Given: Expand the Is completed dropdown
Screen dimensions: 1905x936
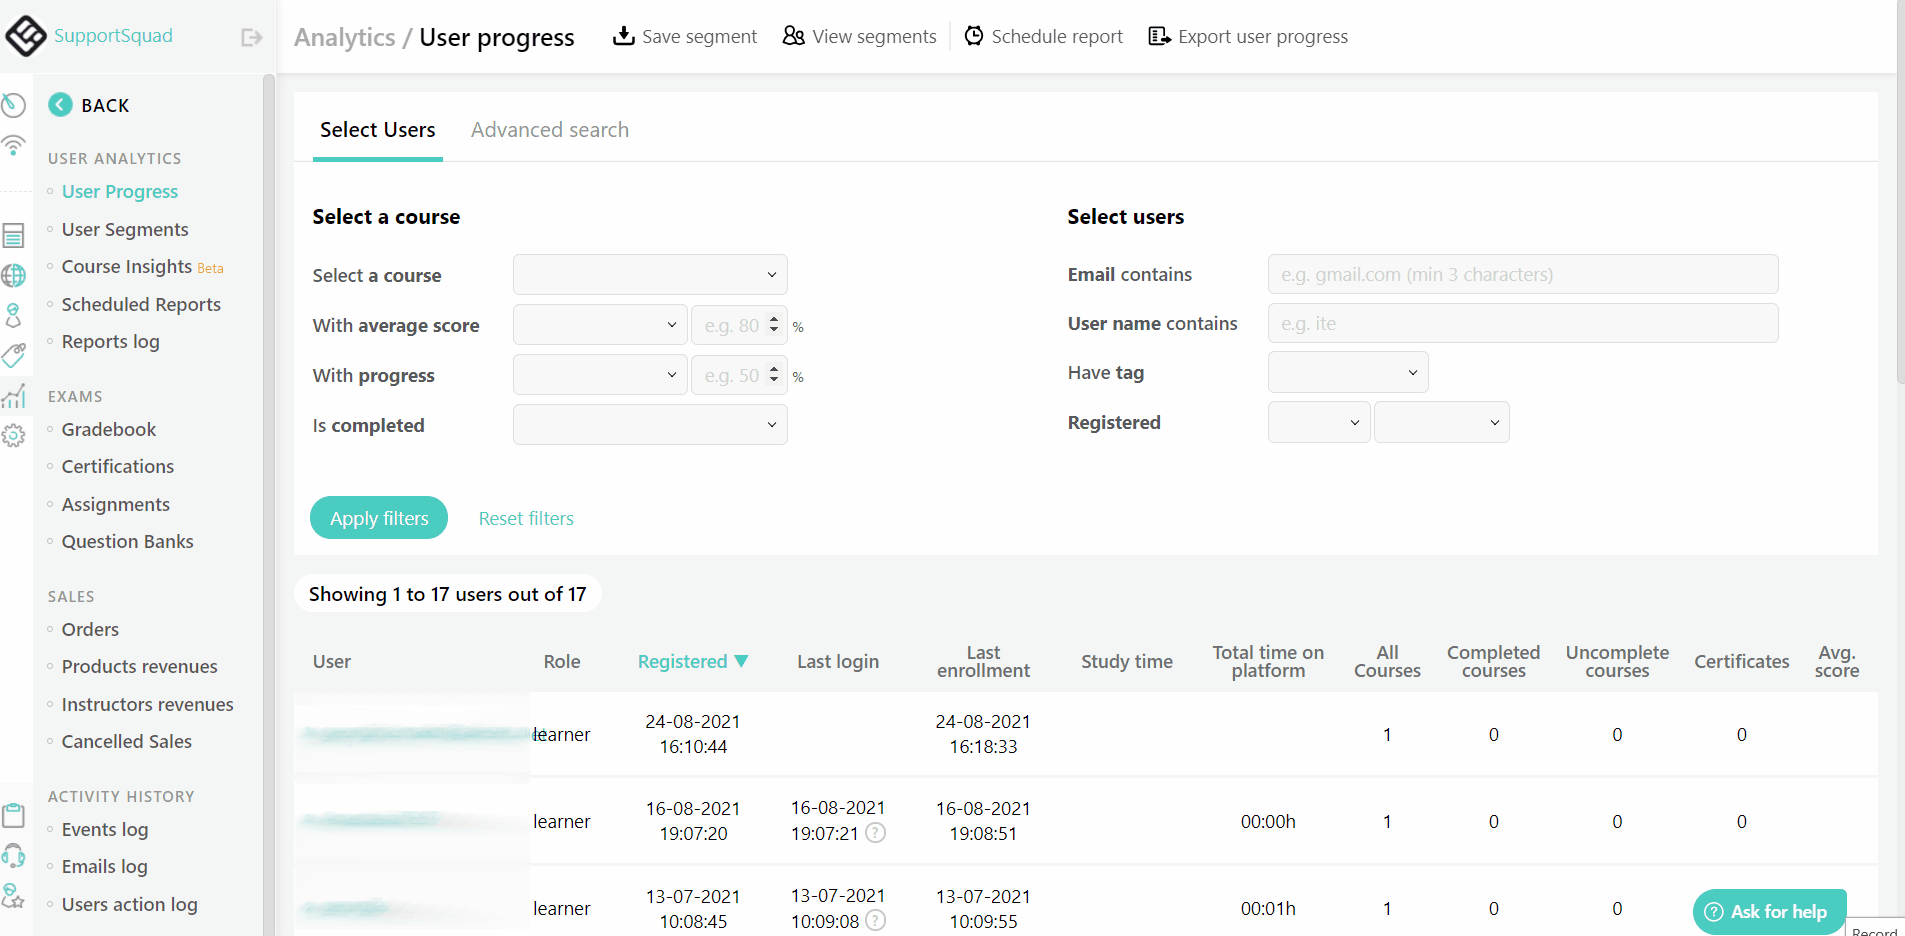Looking at the screenshot, I should pyautogui.click(x=649, y=424).
